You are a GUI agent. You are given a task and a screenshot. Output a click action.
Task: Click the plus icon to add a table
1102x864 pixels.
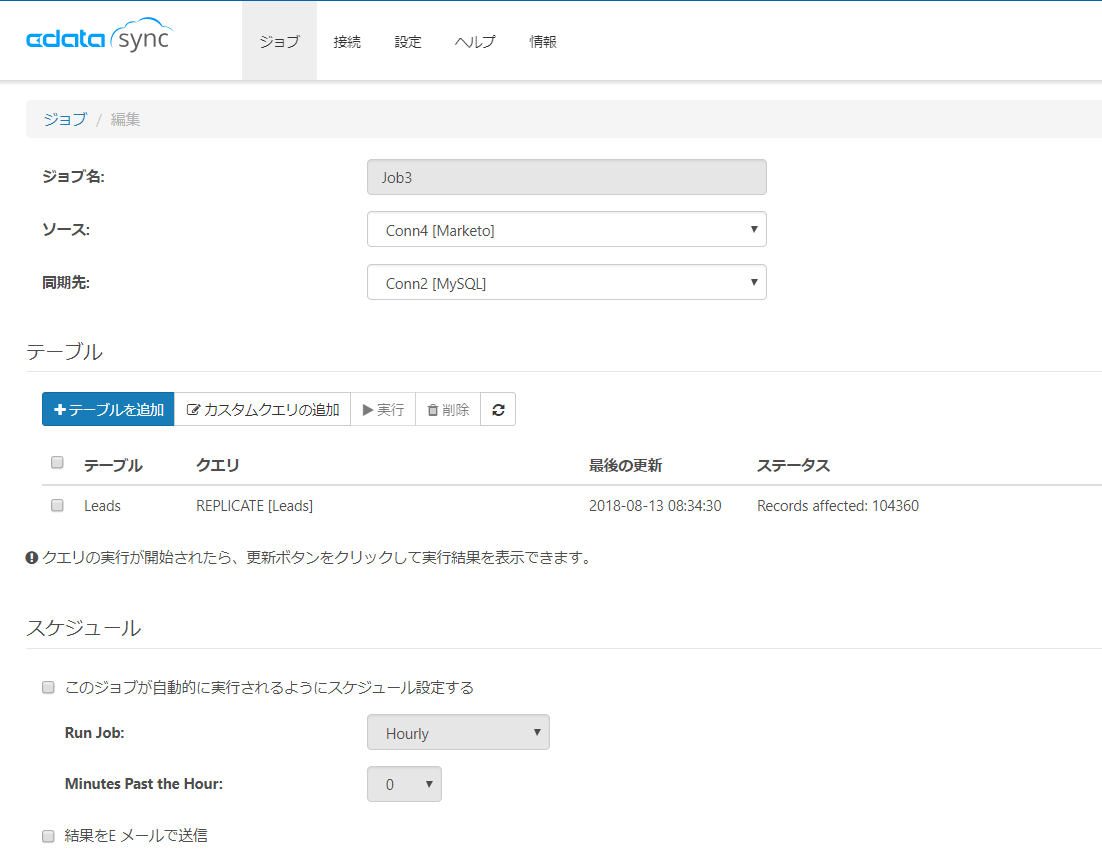point(62,409)
